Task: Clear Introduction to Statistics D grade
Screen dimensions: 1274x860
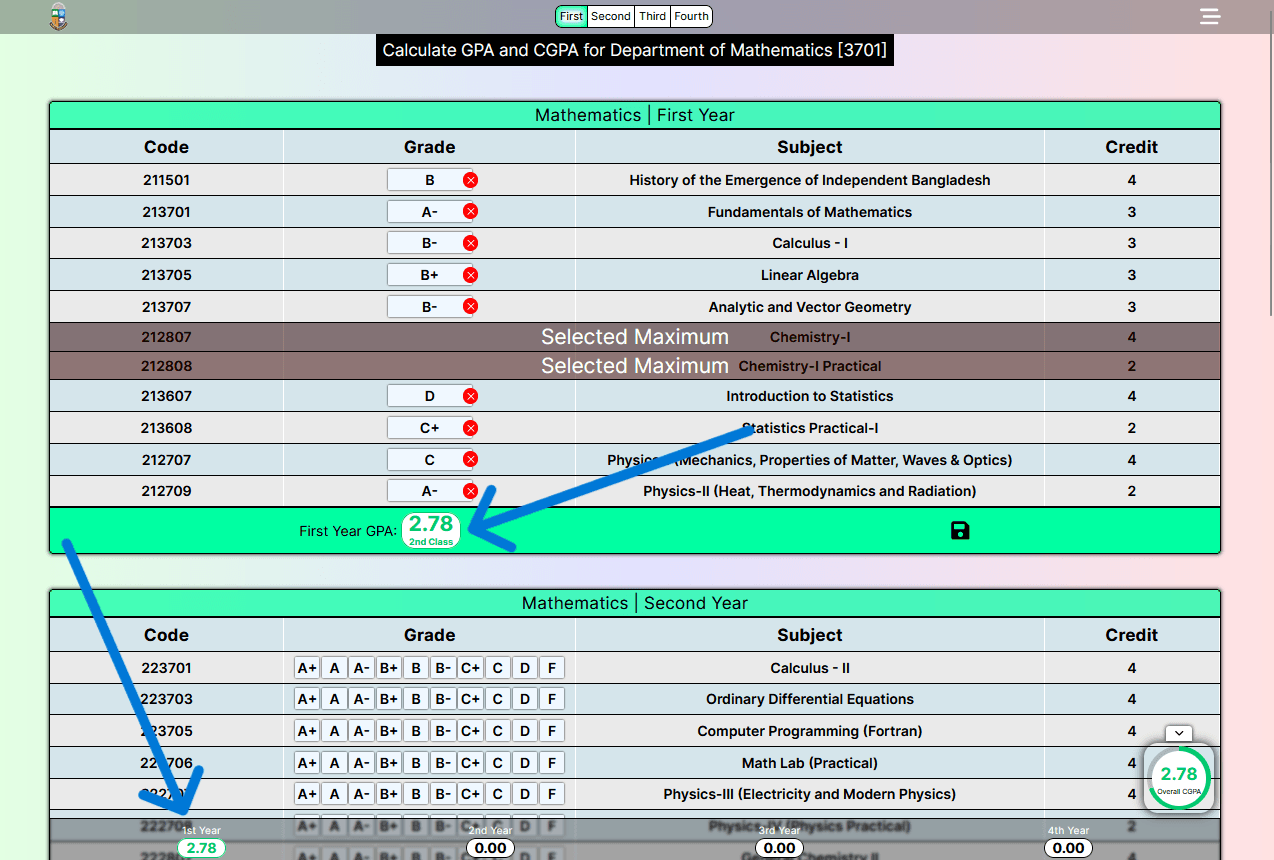Action: click(470, 396)
